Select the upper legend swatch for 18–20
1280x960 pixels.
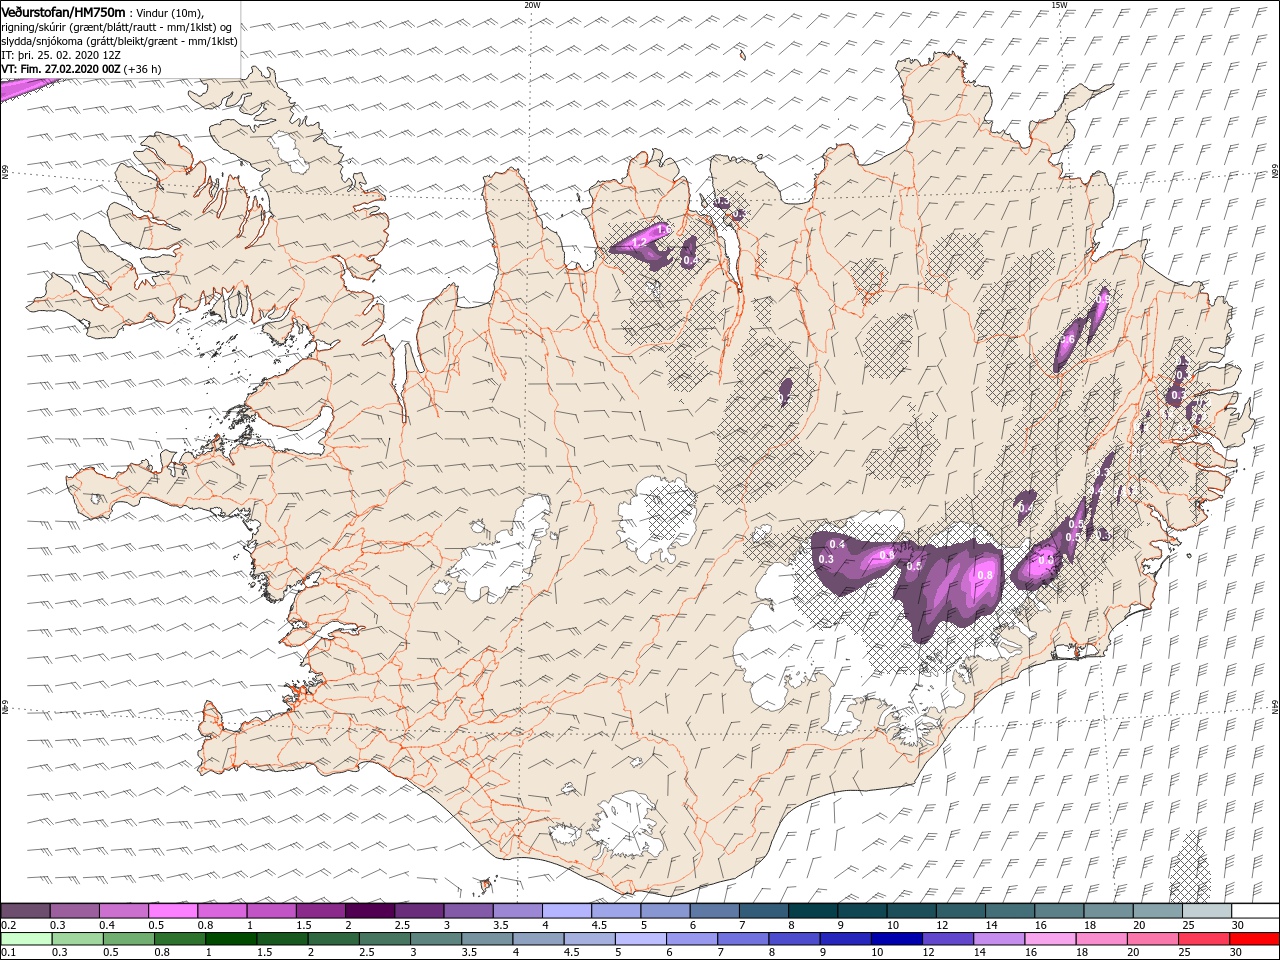click(1108, 911)
